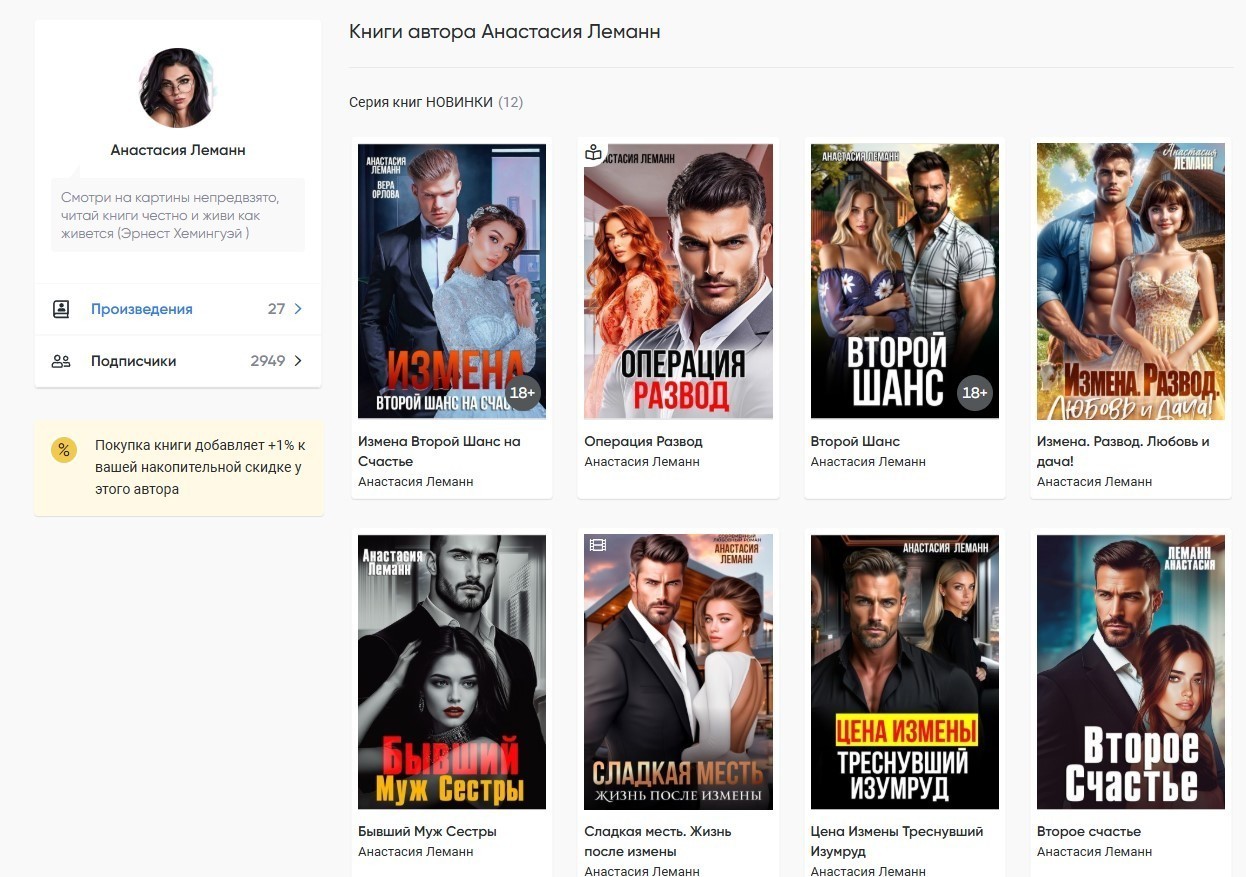Click audiobook badge on Операция Развод cover
1246x877 pixels.
[594, 153]
